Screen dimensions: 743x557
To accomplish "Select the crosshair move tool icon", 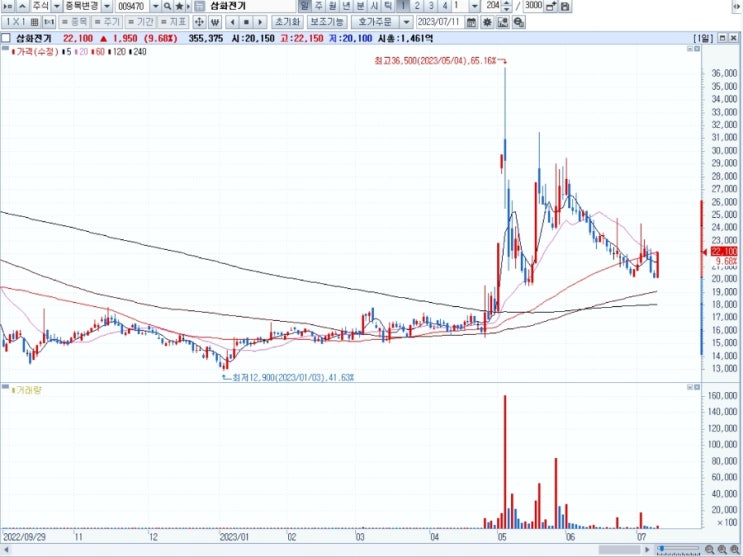I will click(199, 22).
